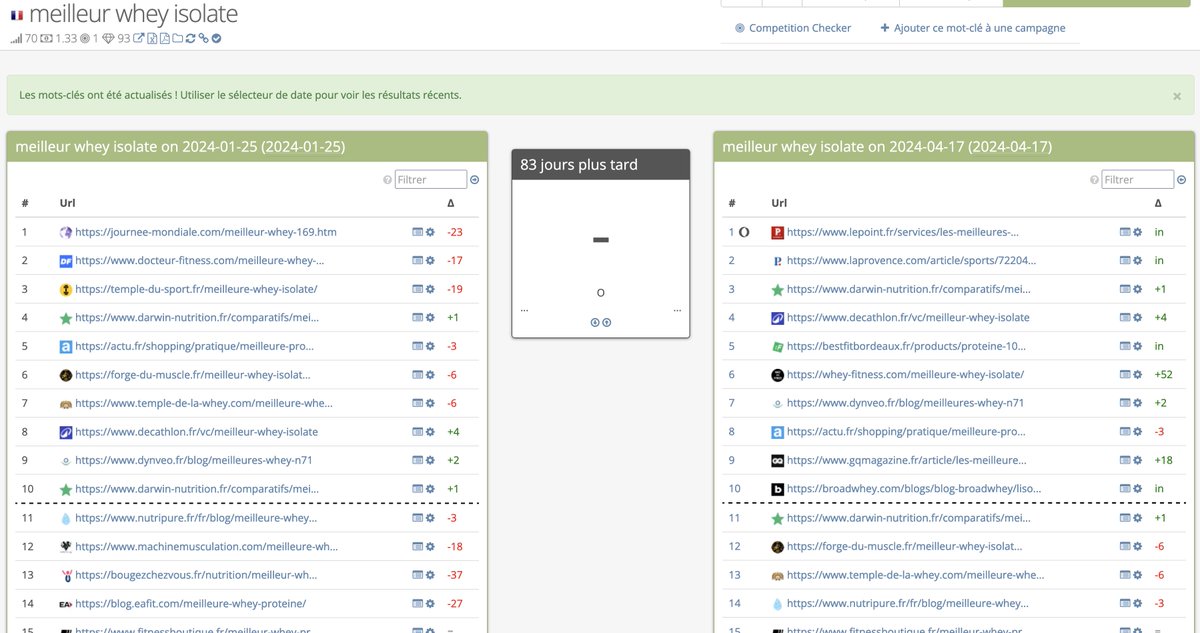The height and width of the screenshot is (633, 1200).
Task: Open gear settings for left nutripure.fr row
Action: point(430,518)
